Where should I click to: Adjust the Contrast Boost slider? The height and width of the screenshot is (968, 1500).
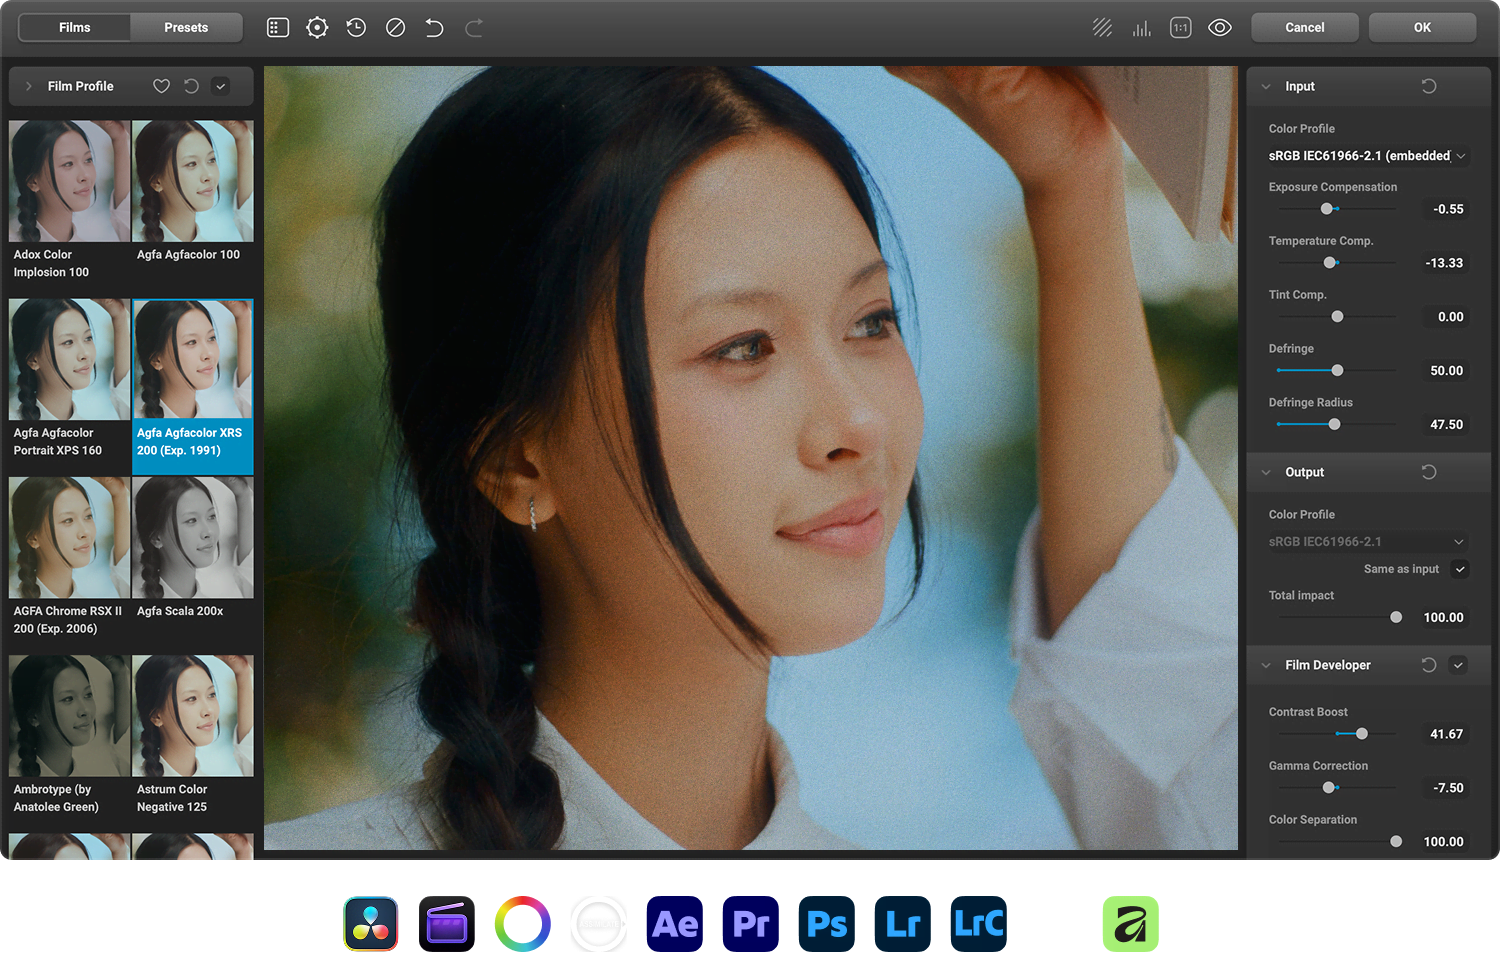1361,734
